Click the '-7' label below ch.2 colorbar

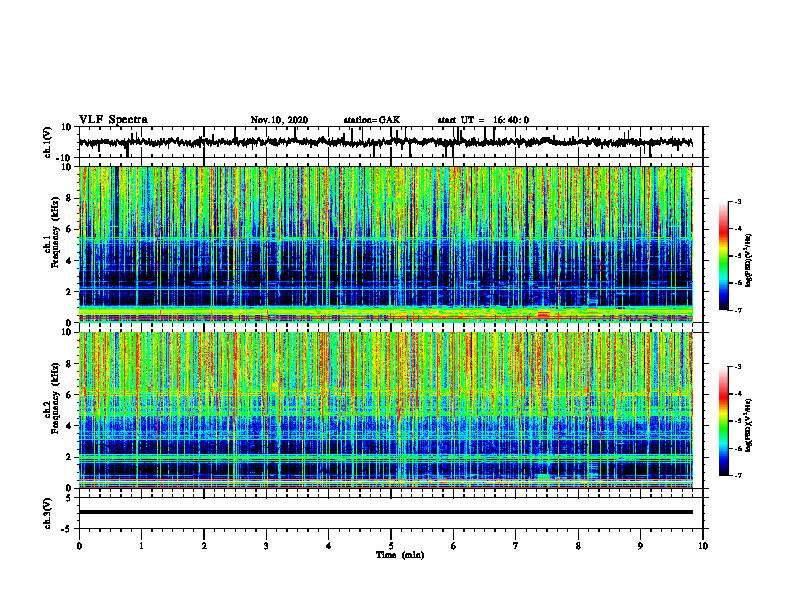738,476
